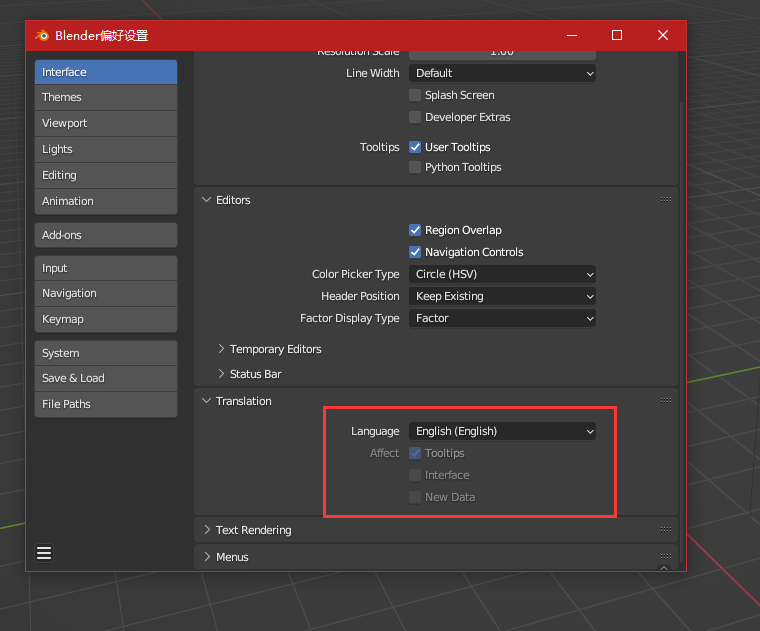Open the Line Width dropdown
The width and height of the screenshot is (760, 631).
(x=502, y=73)
